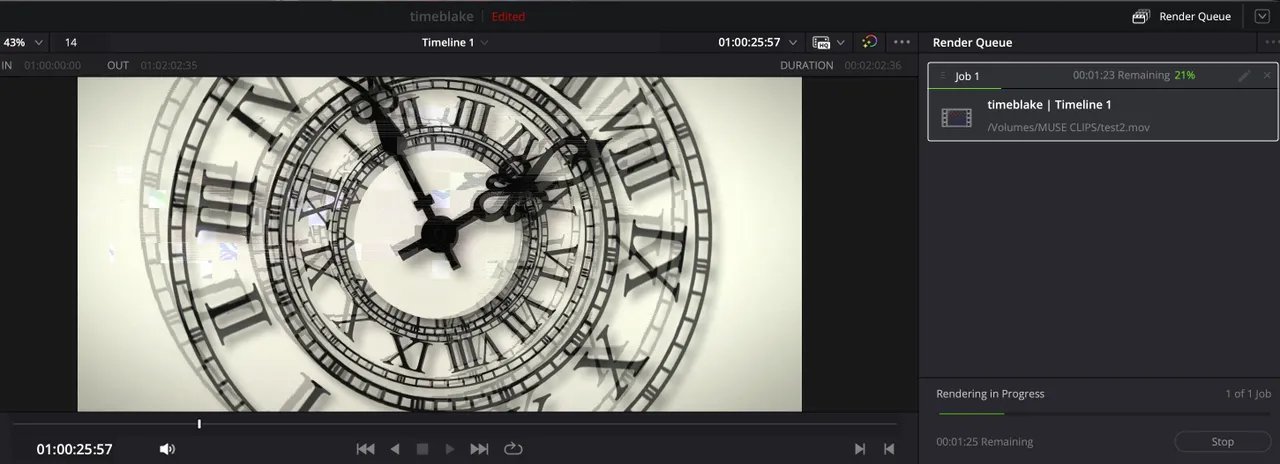
Task: Click the IN timecode 01:00:00:00
Action: 53,65
